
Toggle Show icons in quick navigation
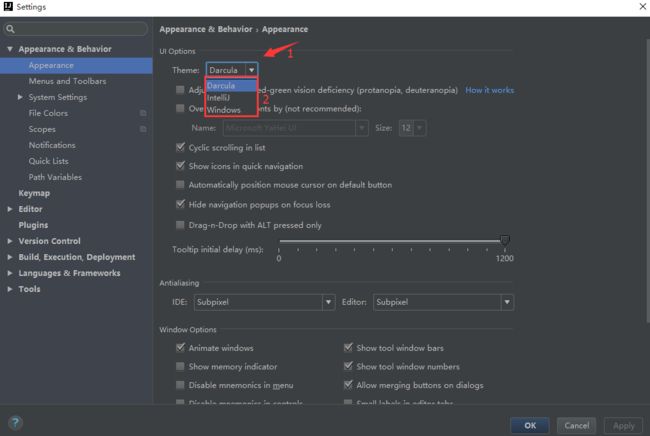coord(180,166)
